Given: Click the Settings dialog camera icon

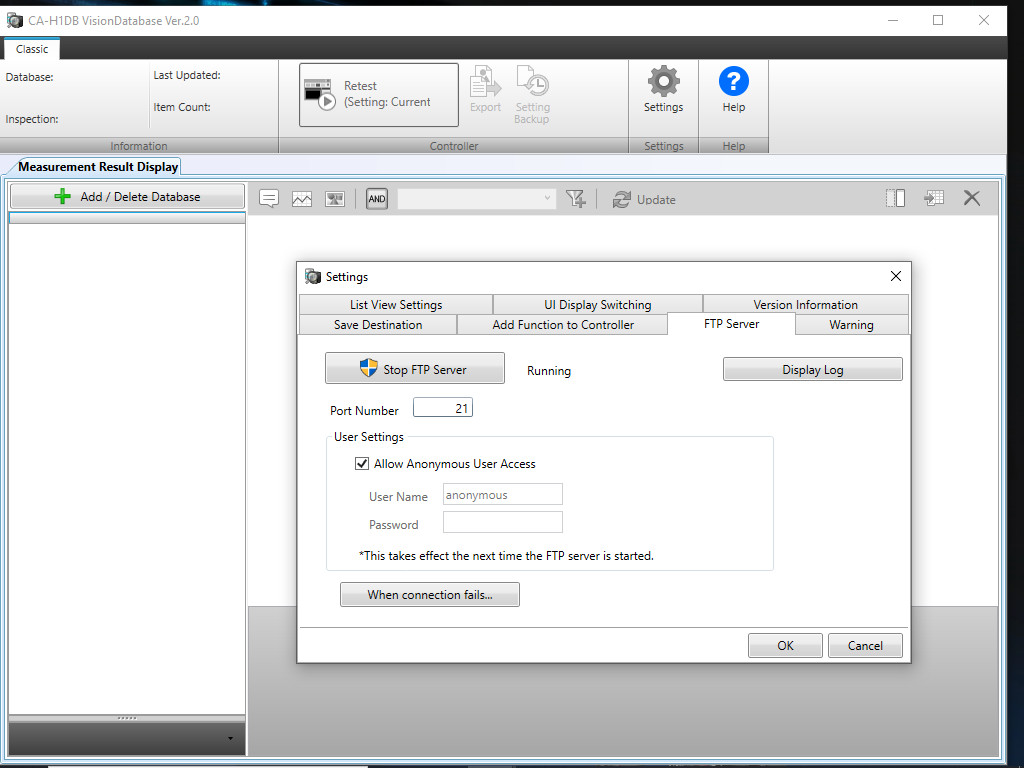Looking at the screenshot, I should pyautogui.click(x=313, y=276).
